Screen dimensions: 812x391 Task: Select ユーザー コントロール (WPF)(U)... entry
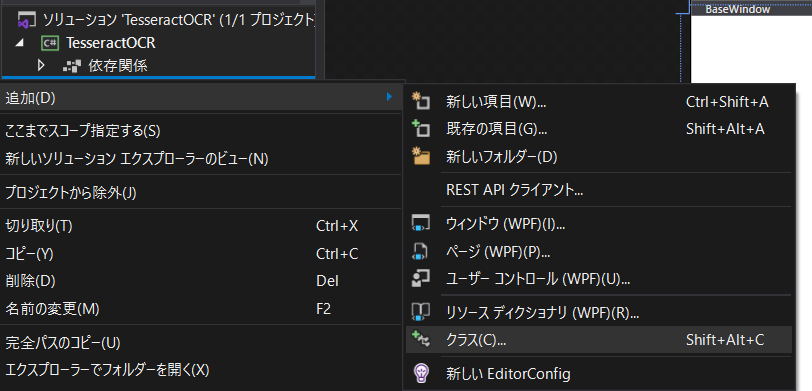(599, 279)
